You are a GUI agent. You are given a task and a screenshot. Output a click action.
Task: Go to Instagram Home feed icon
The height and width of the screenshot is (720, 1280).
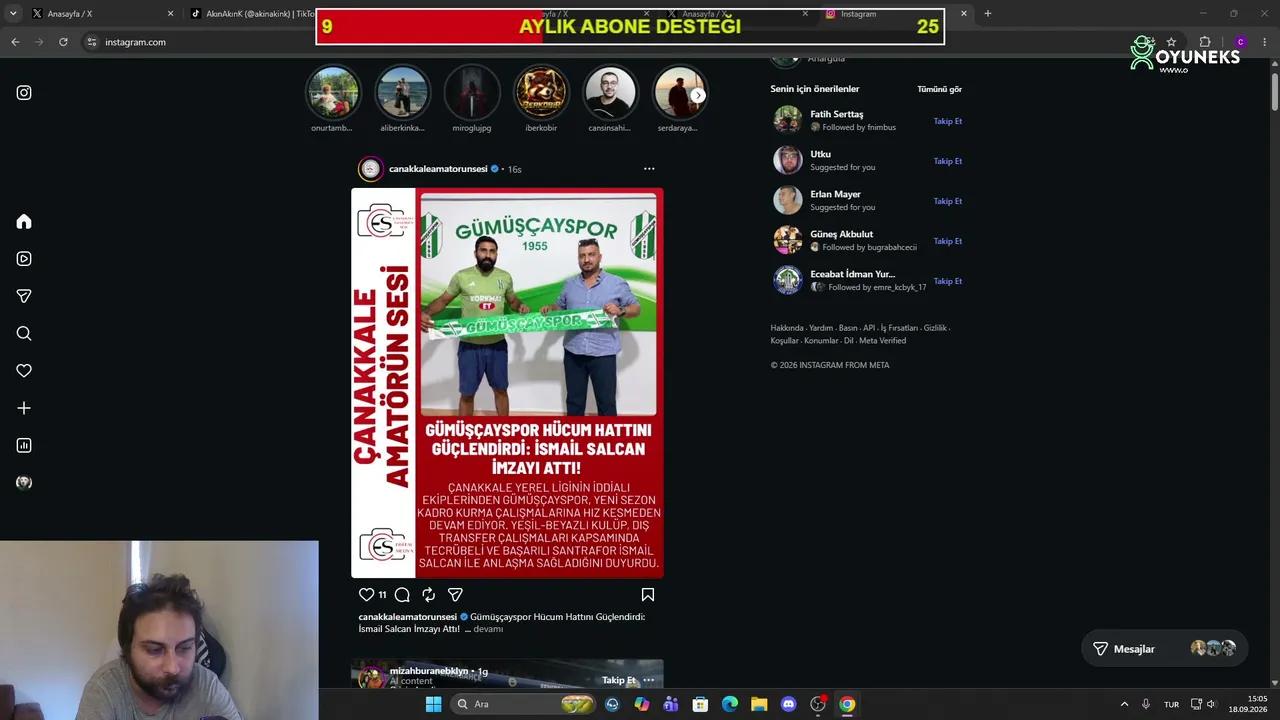tap(24, 222)
